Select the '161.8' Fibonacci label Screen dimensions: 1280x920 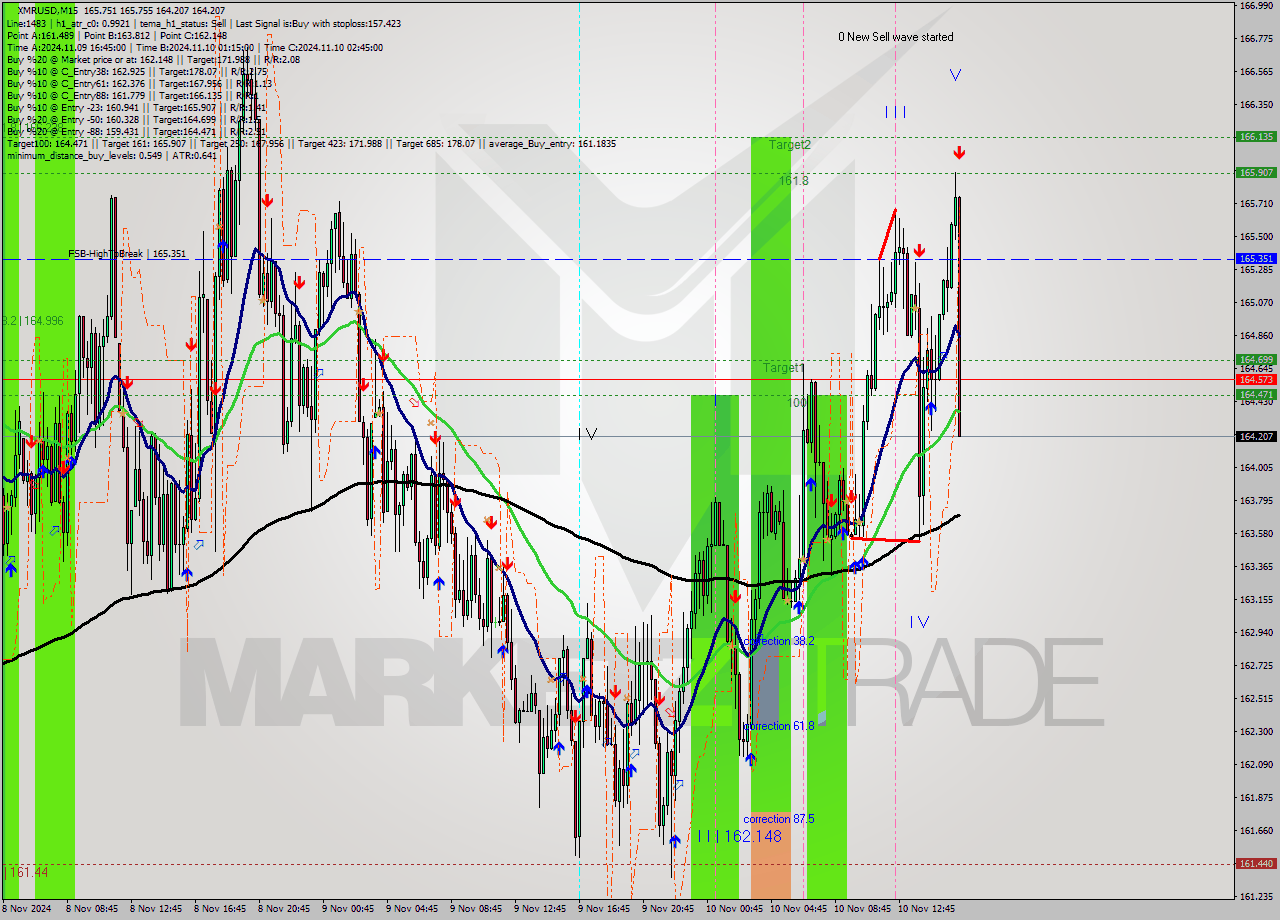794,181
